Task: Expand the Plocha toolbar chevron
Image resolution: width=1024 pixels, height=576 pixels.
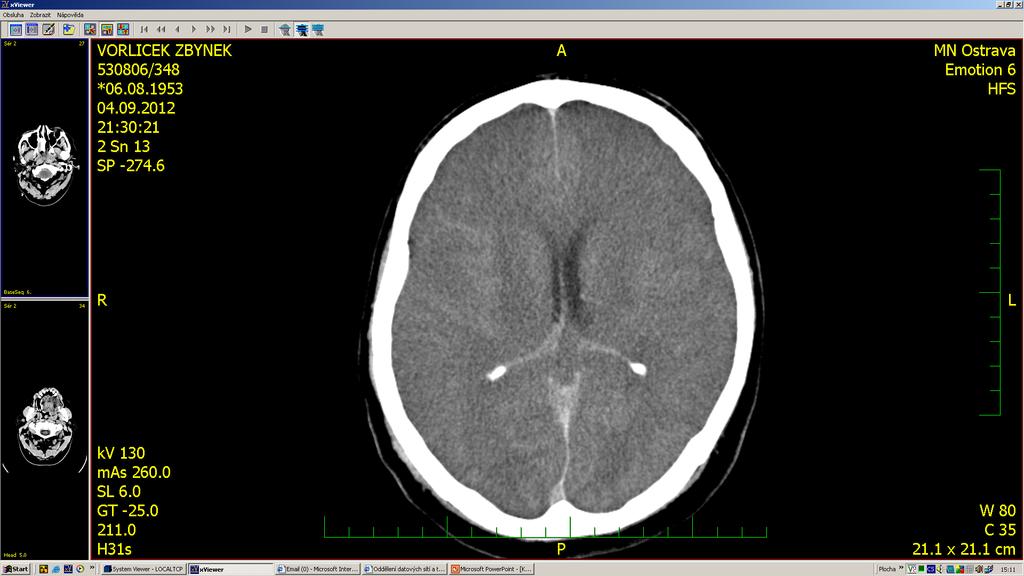Action: click(902, 568)
